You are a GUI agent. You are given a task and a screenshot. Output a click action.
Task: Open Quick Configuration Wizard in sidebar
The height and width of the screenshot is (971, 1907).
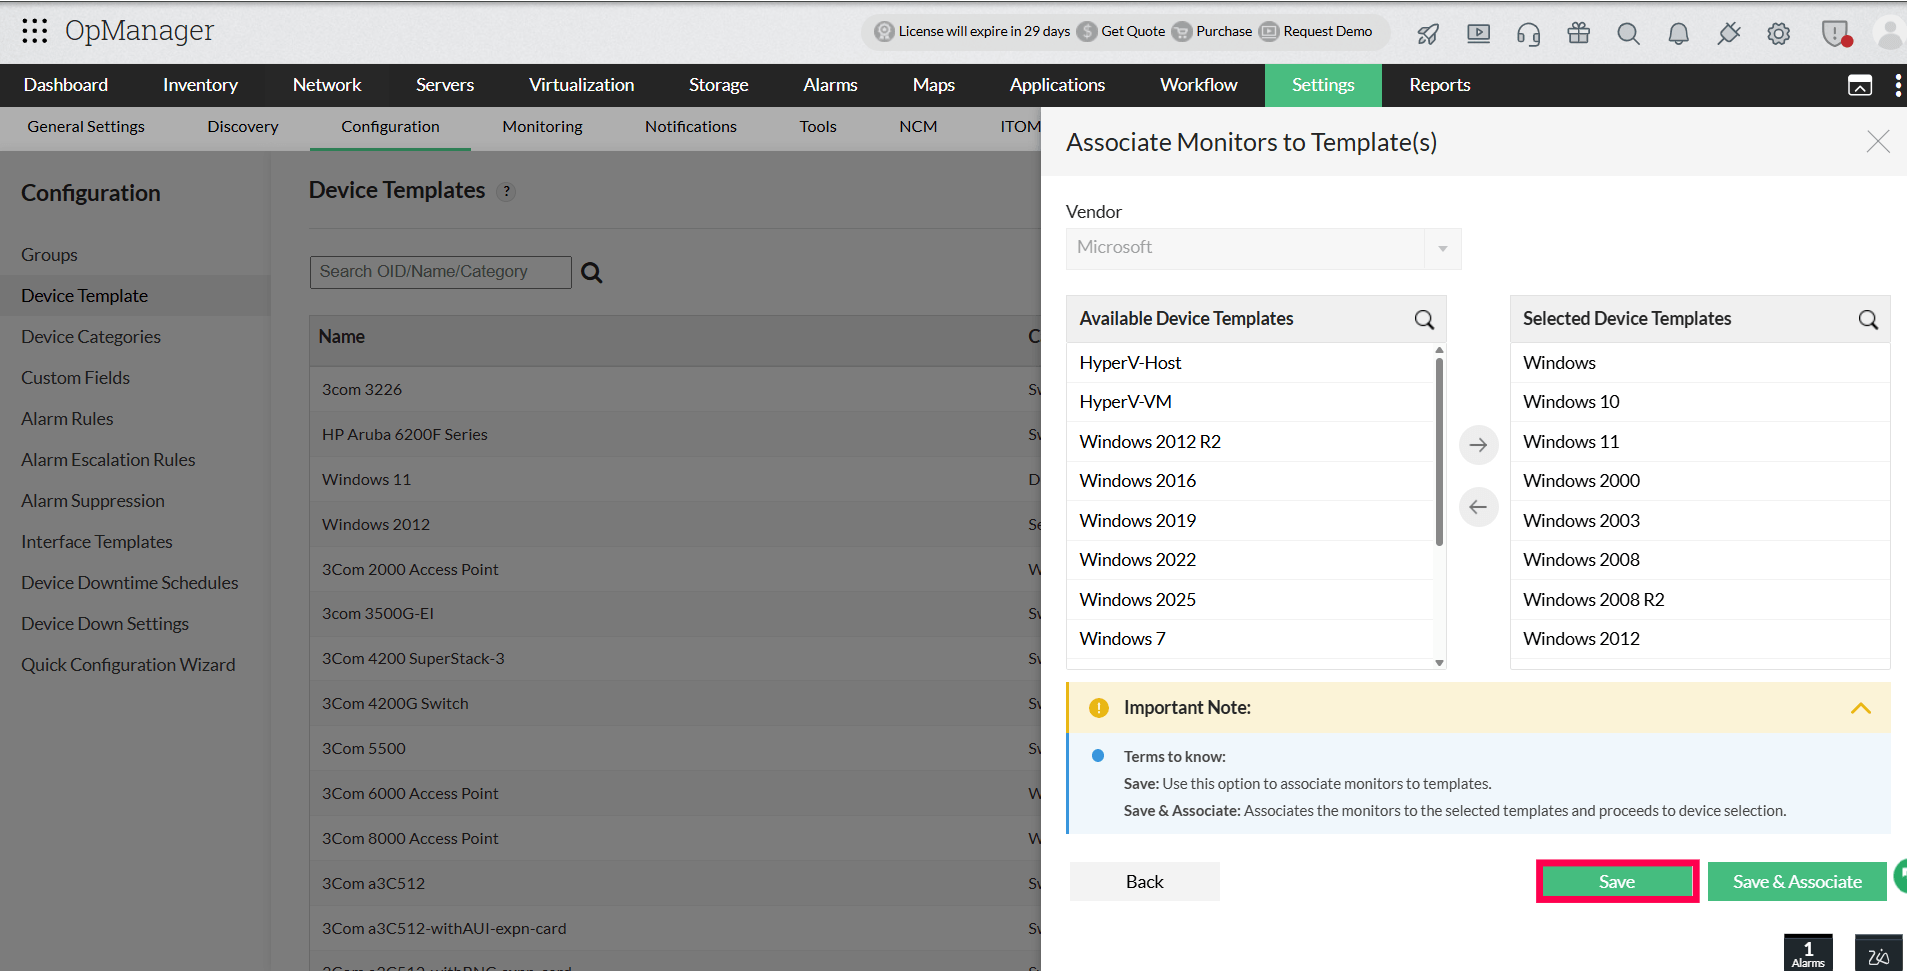tap(128, 665)
